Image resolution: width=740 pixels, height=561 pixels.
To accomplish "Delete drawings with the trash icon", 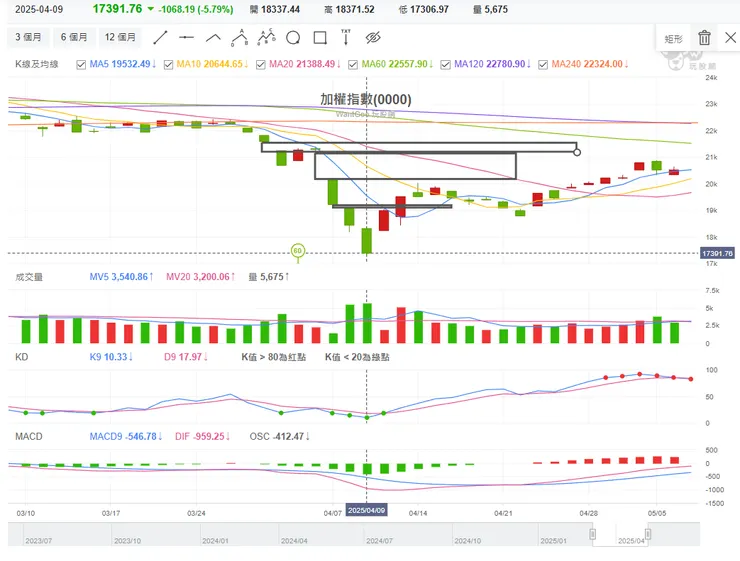I will click(704, 37).
